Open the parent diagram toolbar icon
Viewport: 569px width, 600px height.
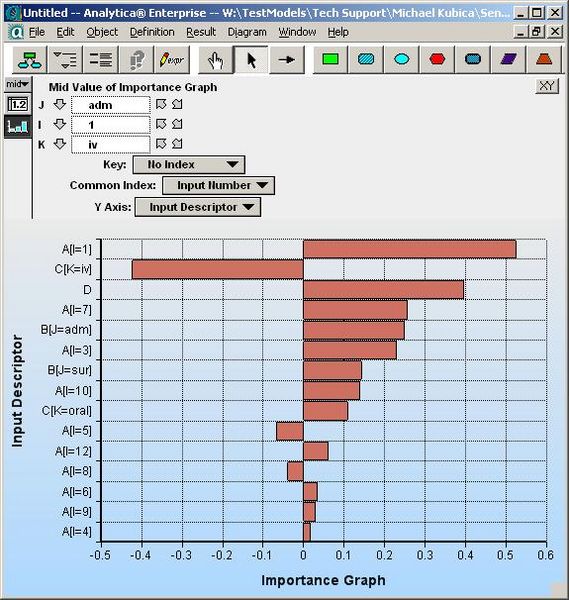[30, 60]
